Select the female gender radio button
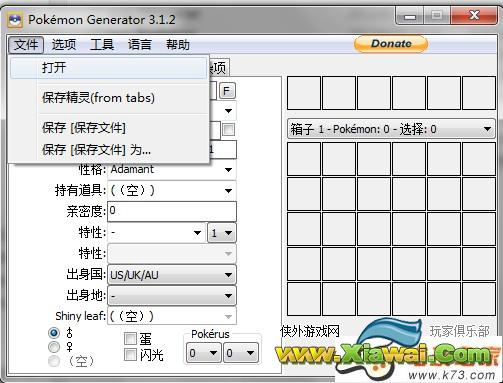 click(x=54, y=347)
